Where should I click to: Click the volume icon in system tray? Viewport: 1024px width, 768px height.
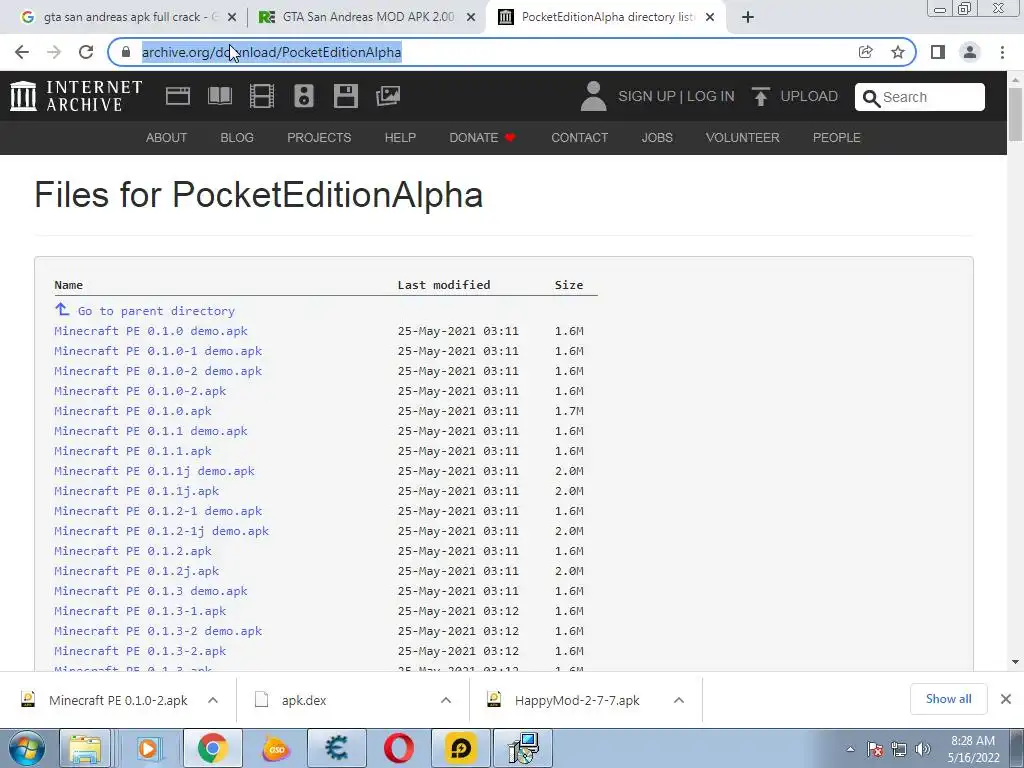point(923,749)
